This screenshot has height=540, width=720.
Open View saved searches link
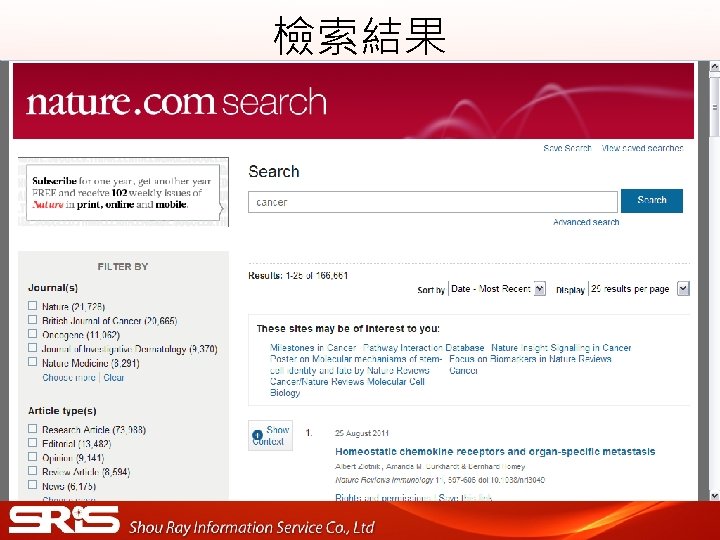click(x=642, y=148)
